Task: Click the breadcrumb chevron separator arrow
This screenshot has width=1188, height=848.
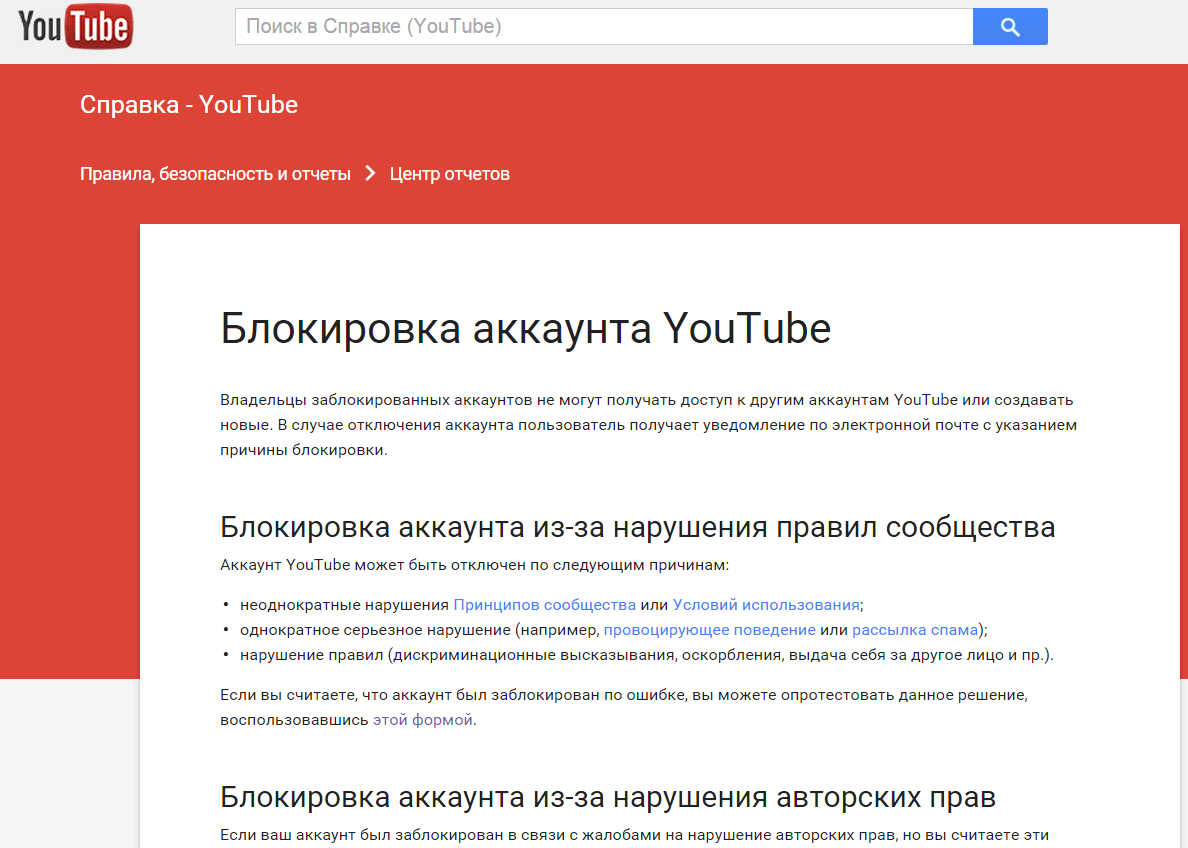Action: tap(370, 174)
